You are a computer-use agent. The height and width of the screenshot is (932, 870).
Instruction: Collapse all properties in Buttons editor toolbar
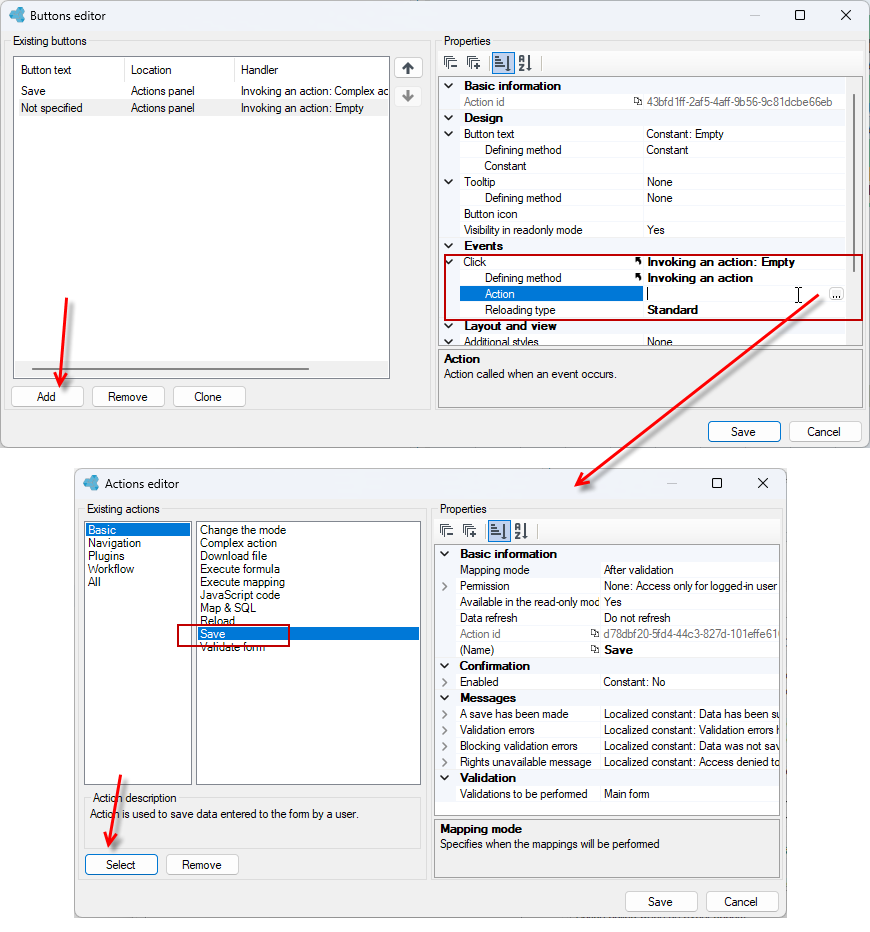[450, 62]
